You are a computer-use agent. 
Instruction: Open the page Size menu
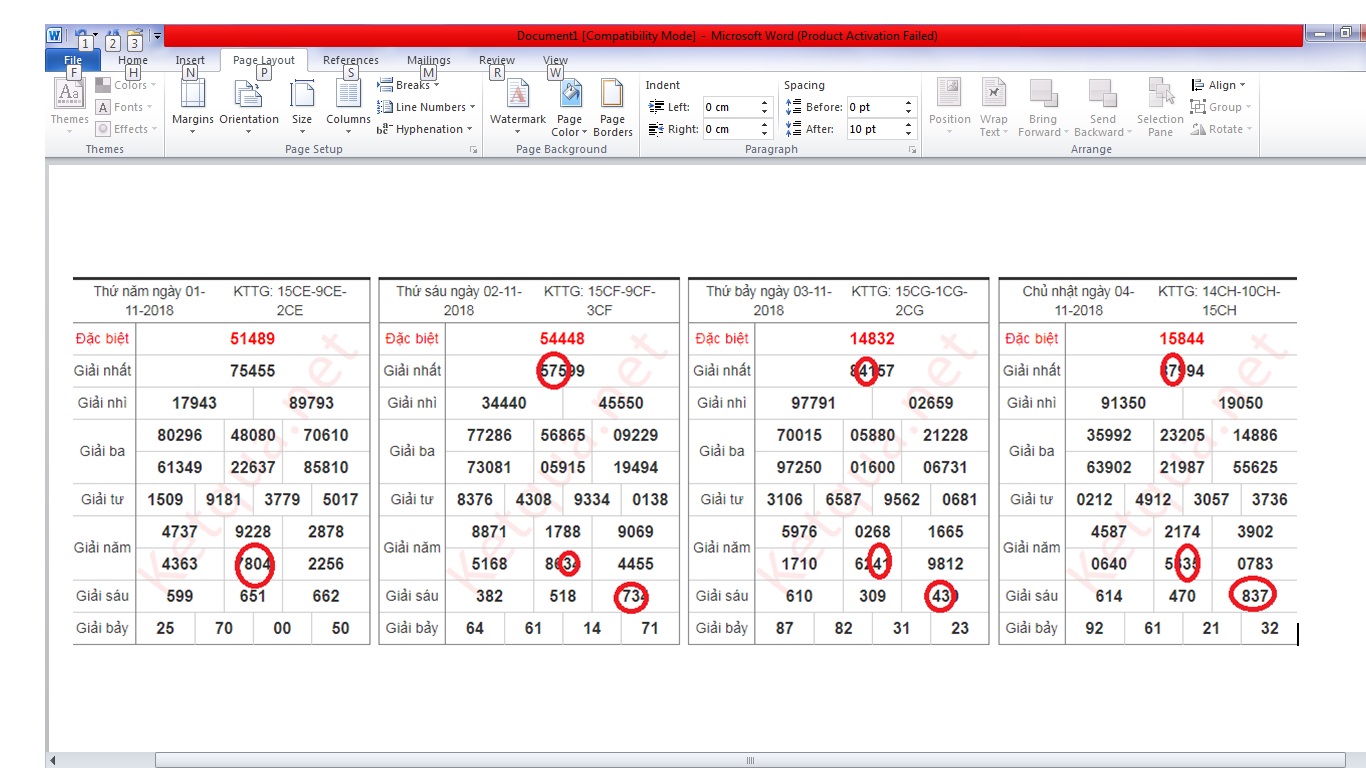302,103
